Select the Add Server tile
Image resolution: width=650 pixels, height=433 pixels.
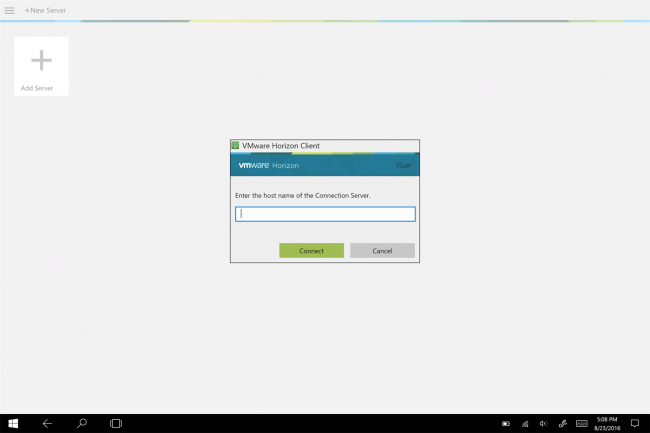click(41, 66)
